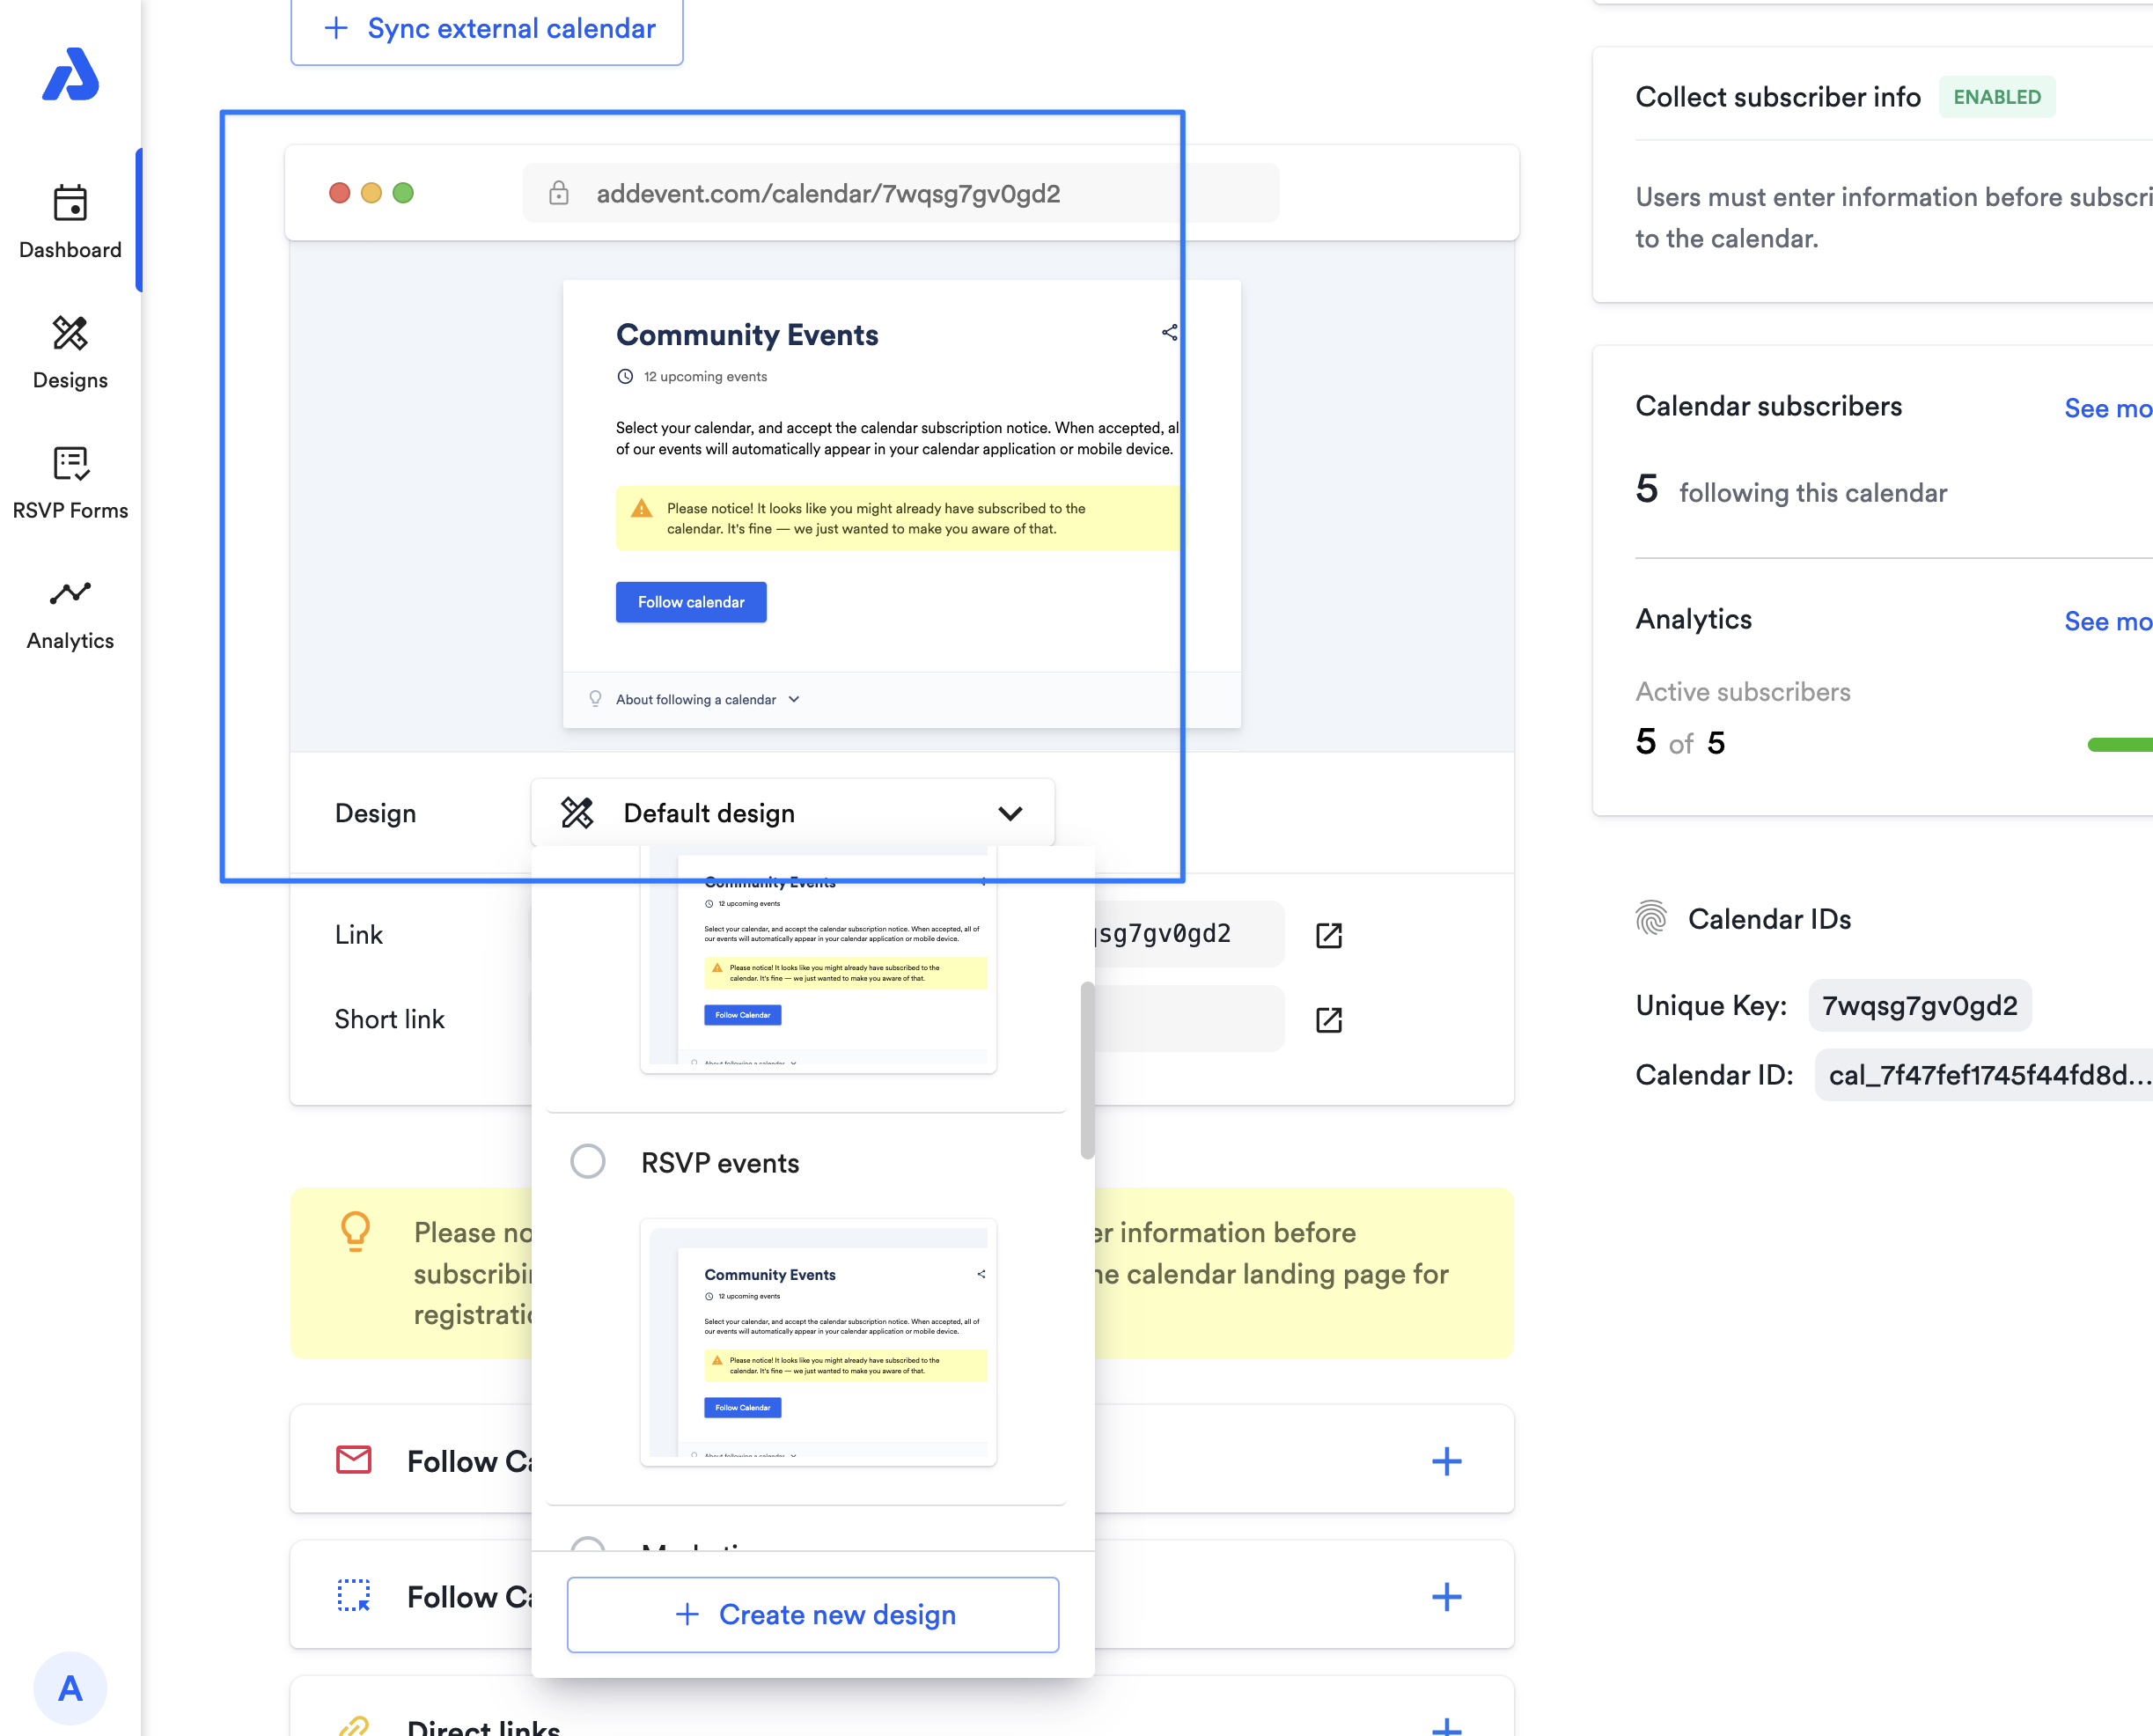Click the AddEvent logo icon
Viewport: 2153px width, 1736px height.
[70, 75]
